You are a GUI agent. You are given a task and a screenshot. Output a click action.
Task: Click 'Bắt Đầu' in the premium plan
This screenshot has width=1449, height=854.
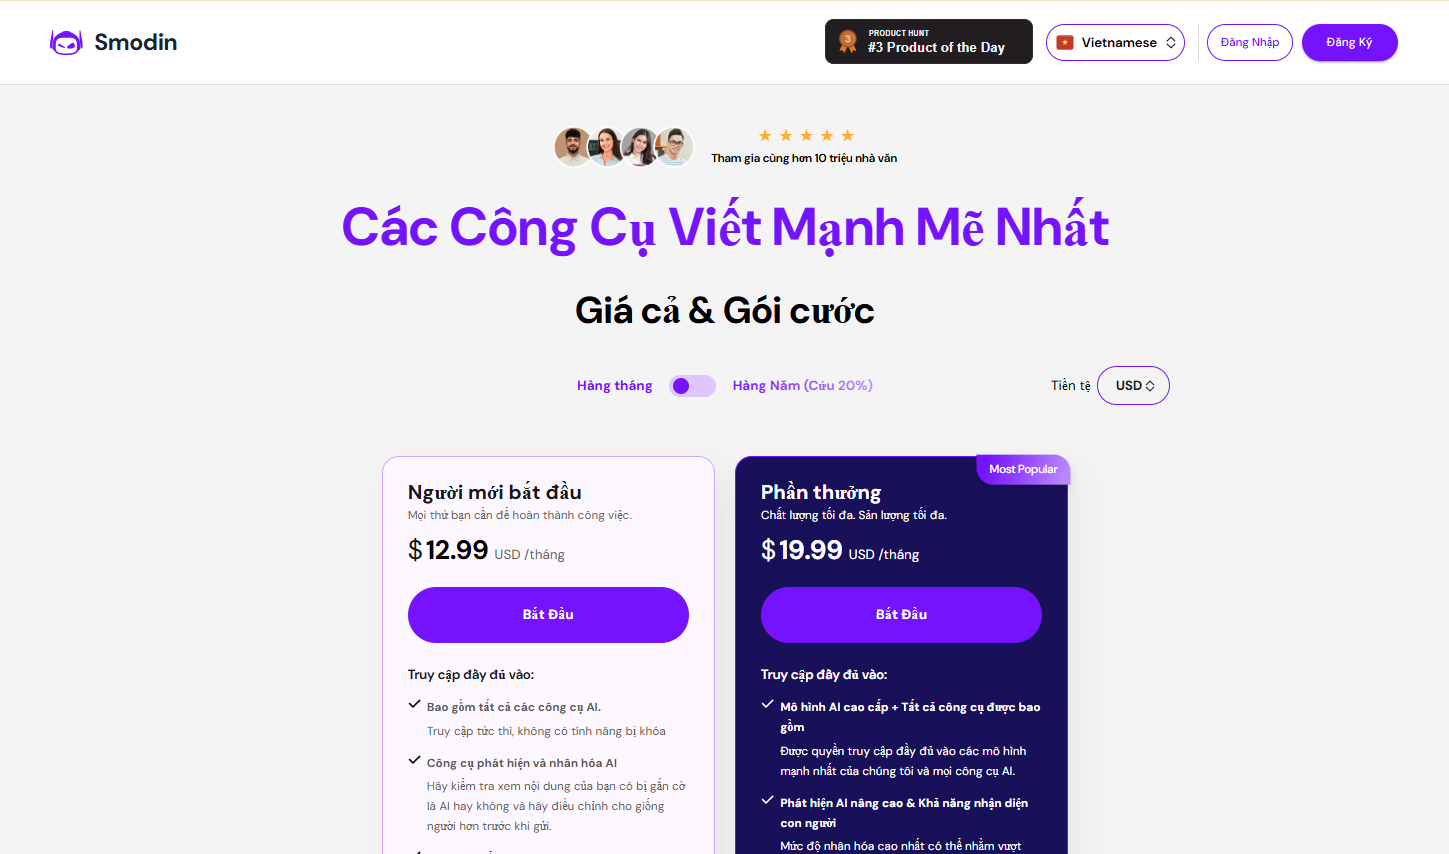901,615
